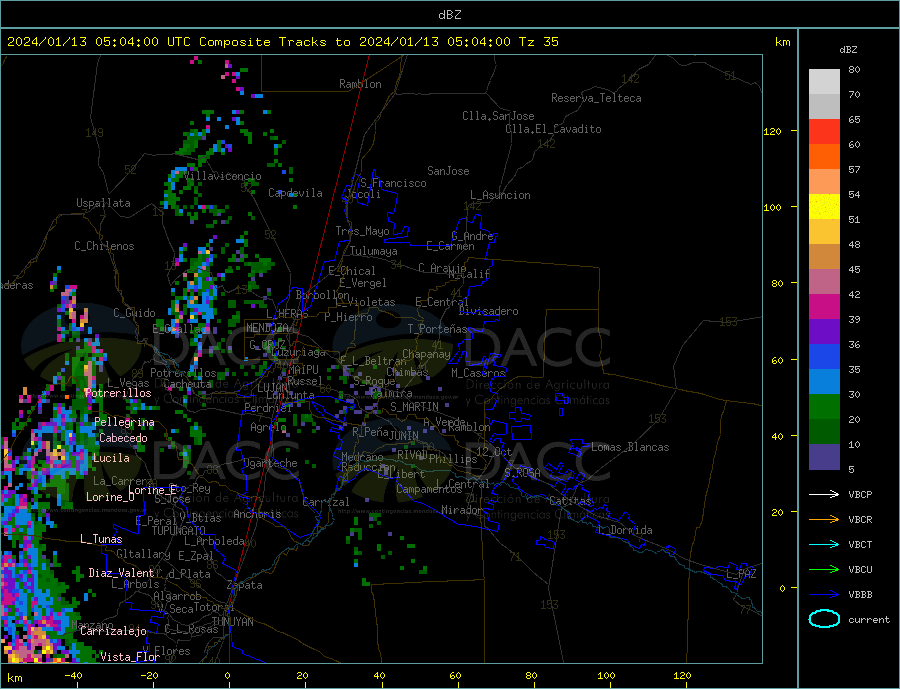Click the 'dBZ' title at the top center
The width and height of the screenshot is (900, 689).
click(449, 15)
